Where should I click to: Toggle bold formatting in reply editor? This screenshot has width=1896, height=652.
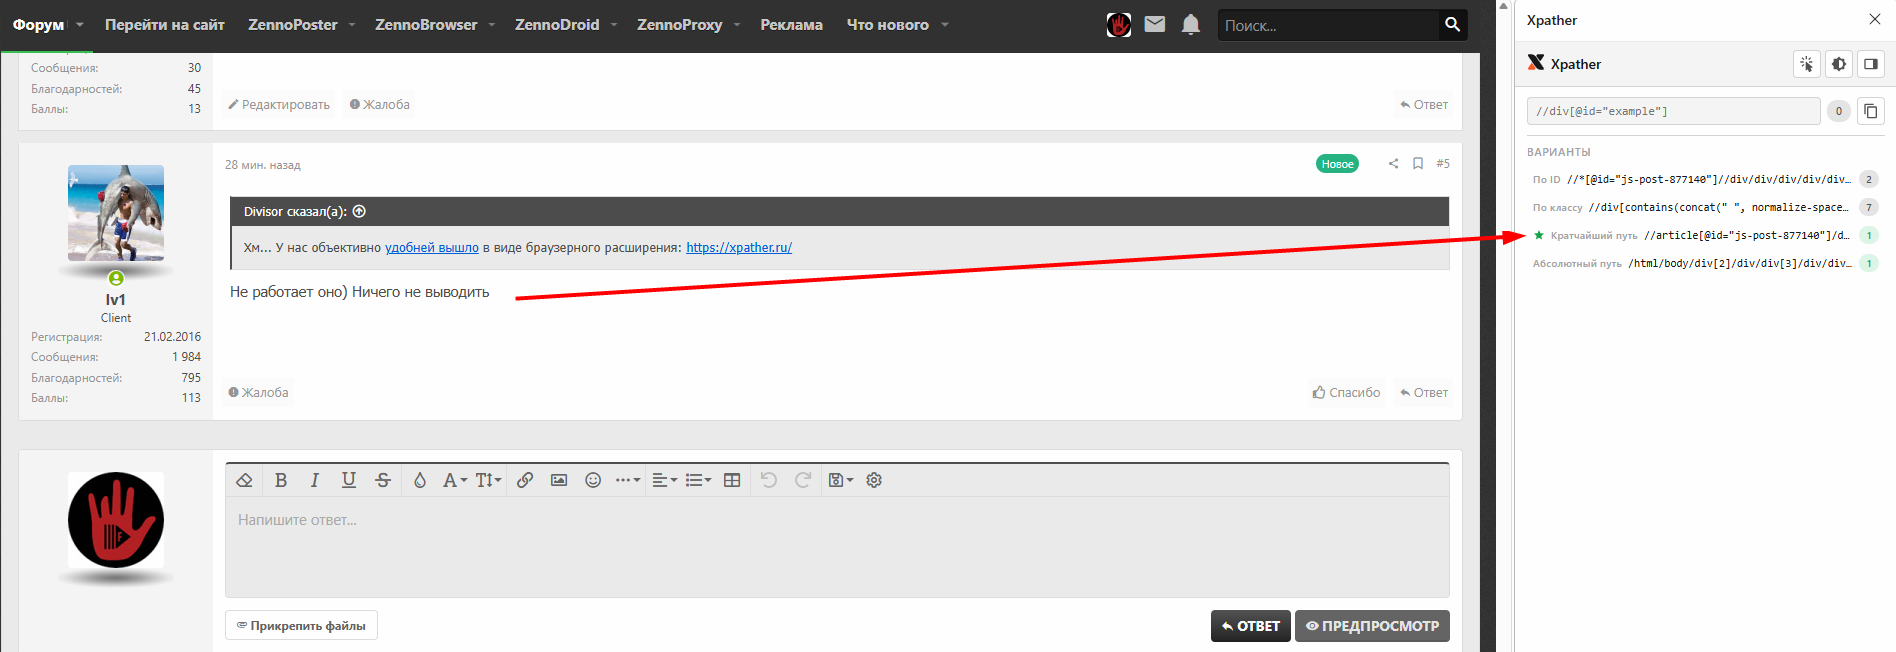(x=281, y=480)
